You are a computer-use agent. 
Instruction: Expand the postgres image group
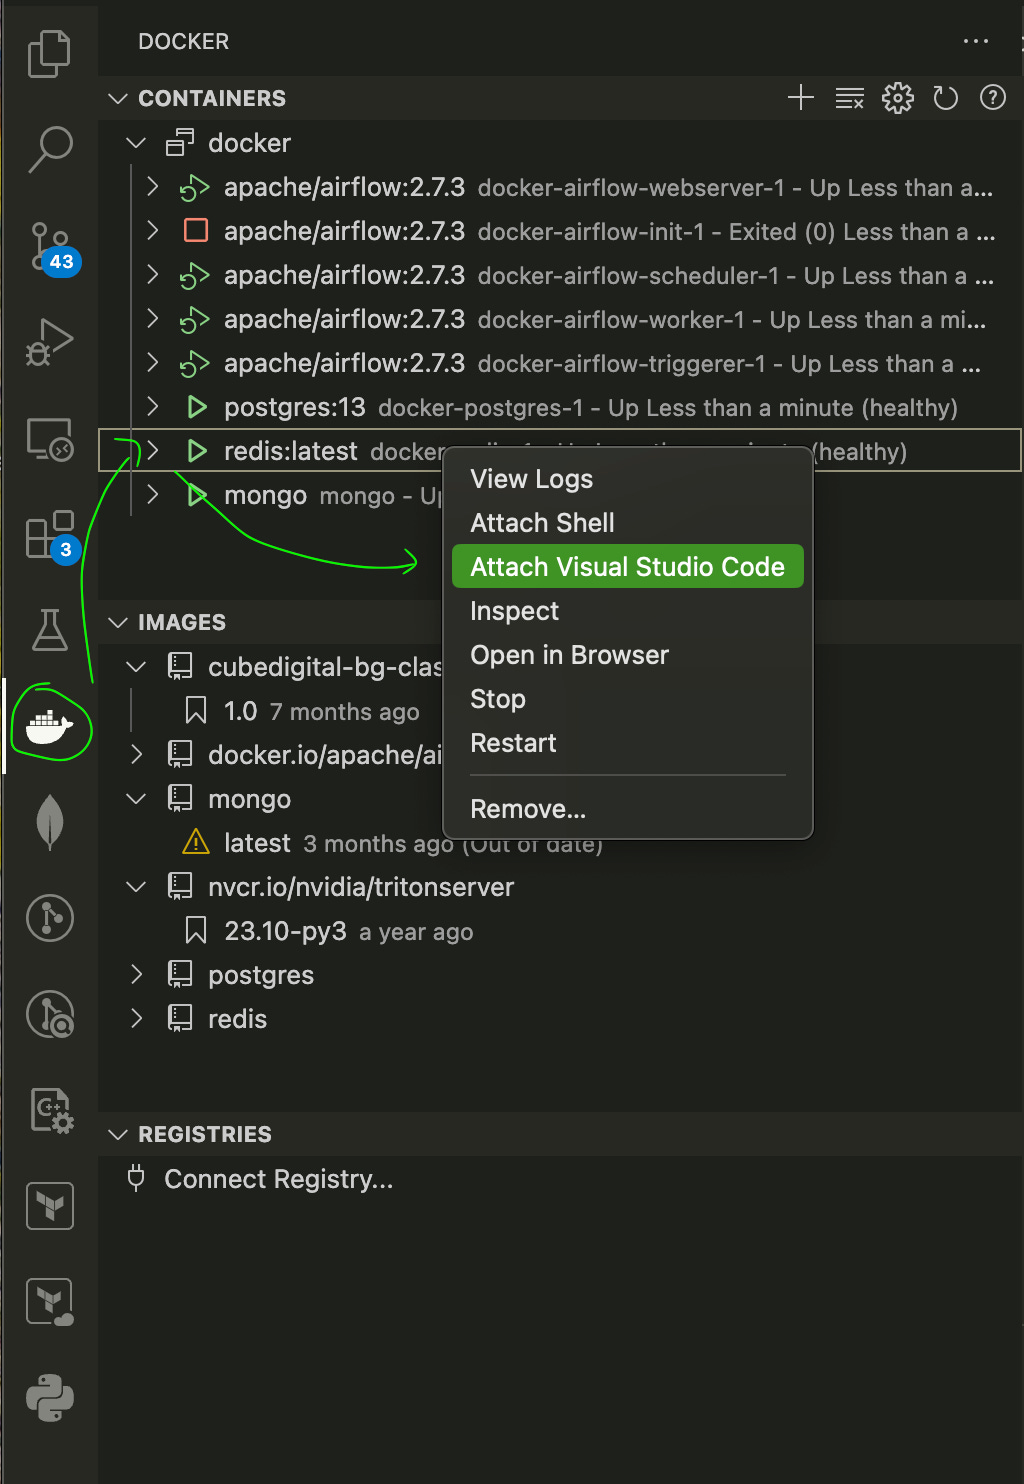point(136,974)
